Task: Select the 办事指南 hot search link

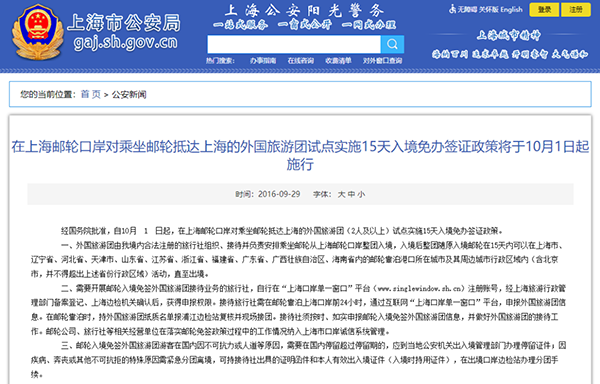Action: (x=263, y=61)
